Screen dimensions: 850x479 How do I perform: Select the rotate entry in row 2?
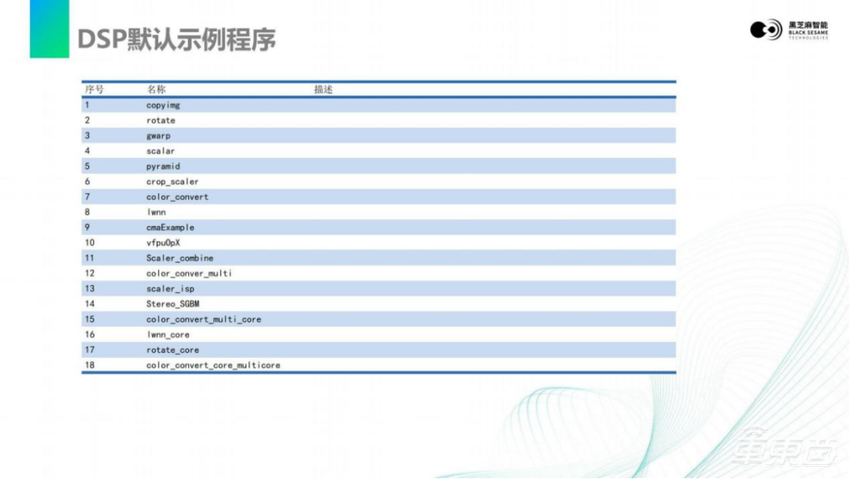(160, 120)
